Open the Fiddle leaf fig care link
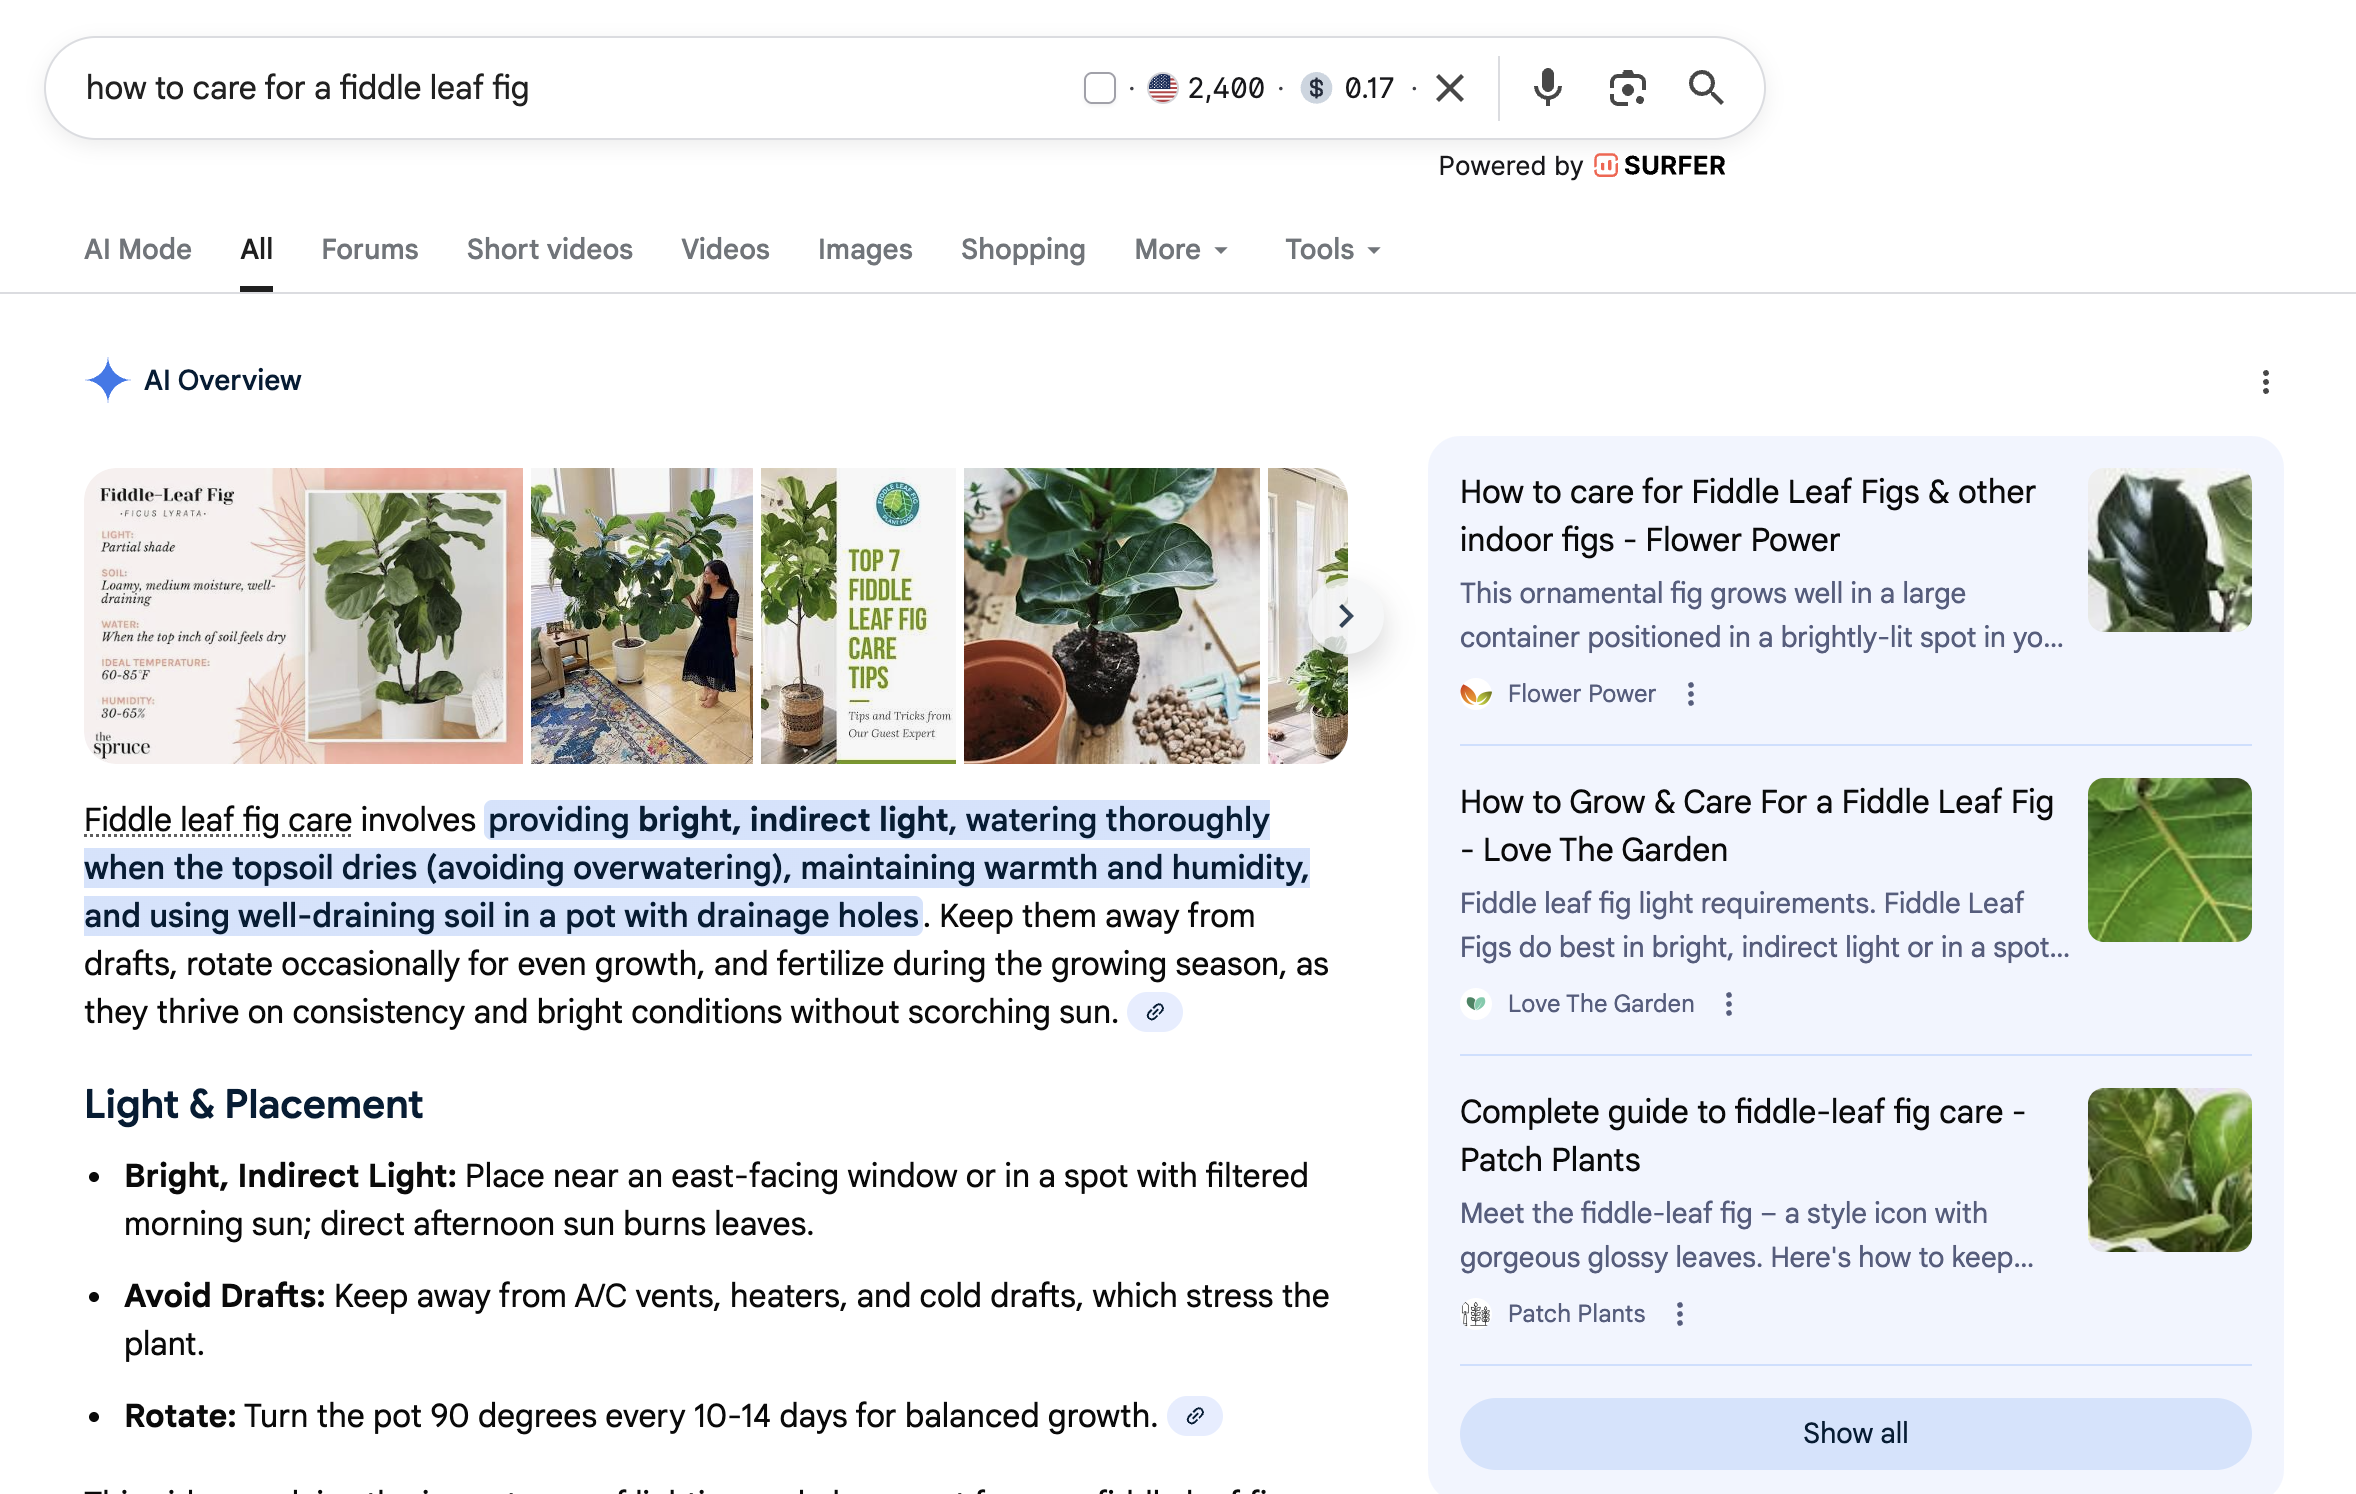Image resolution: width=2356 pixels, height=1494 pixels. coord(216,819)
